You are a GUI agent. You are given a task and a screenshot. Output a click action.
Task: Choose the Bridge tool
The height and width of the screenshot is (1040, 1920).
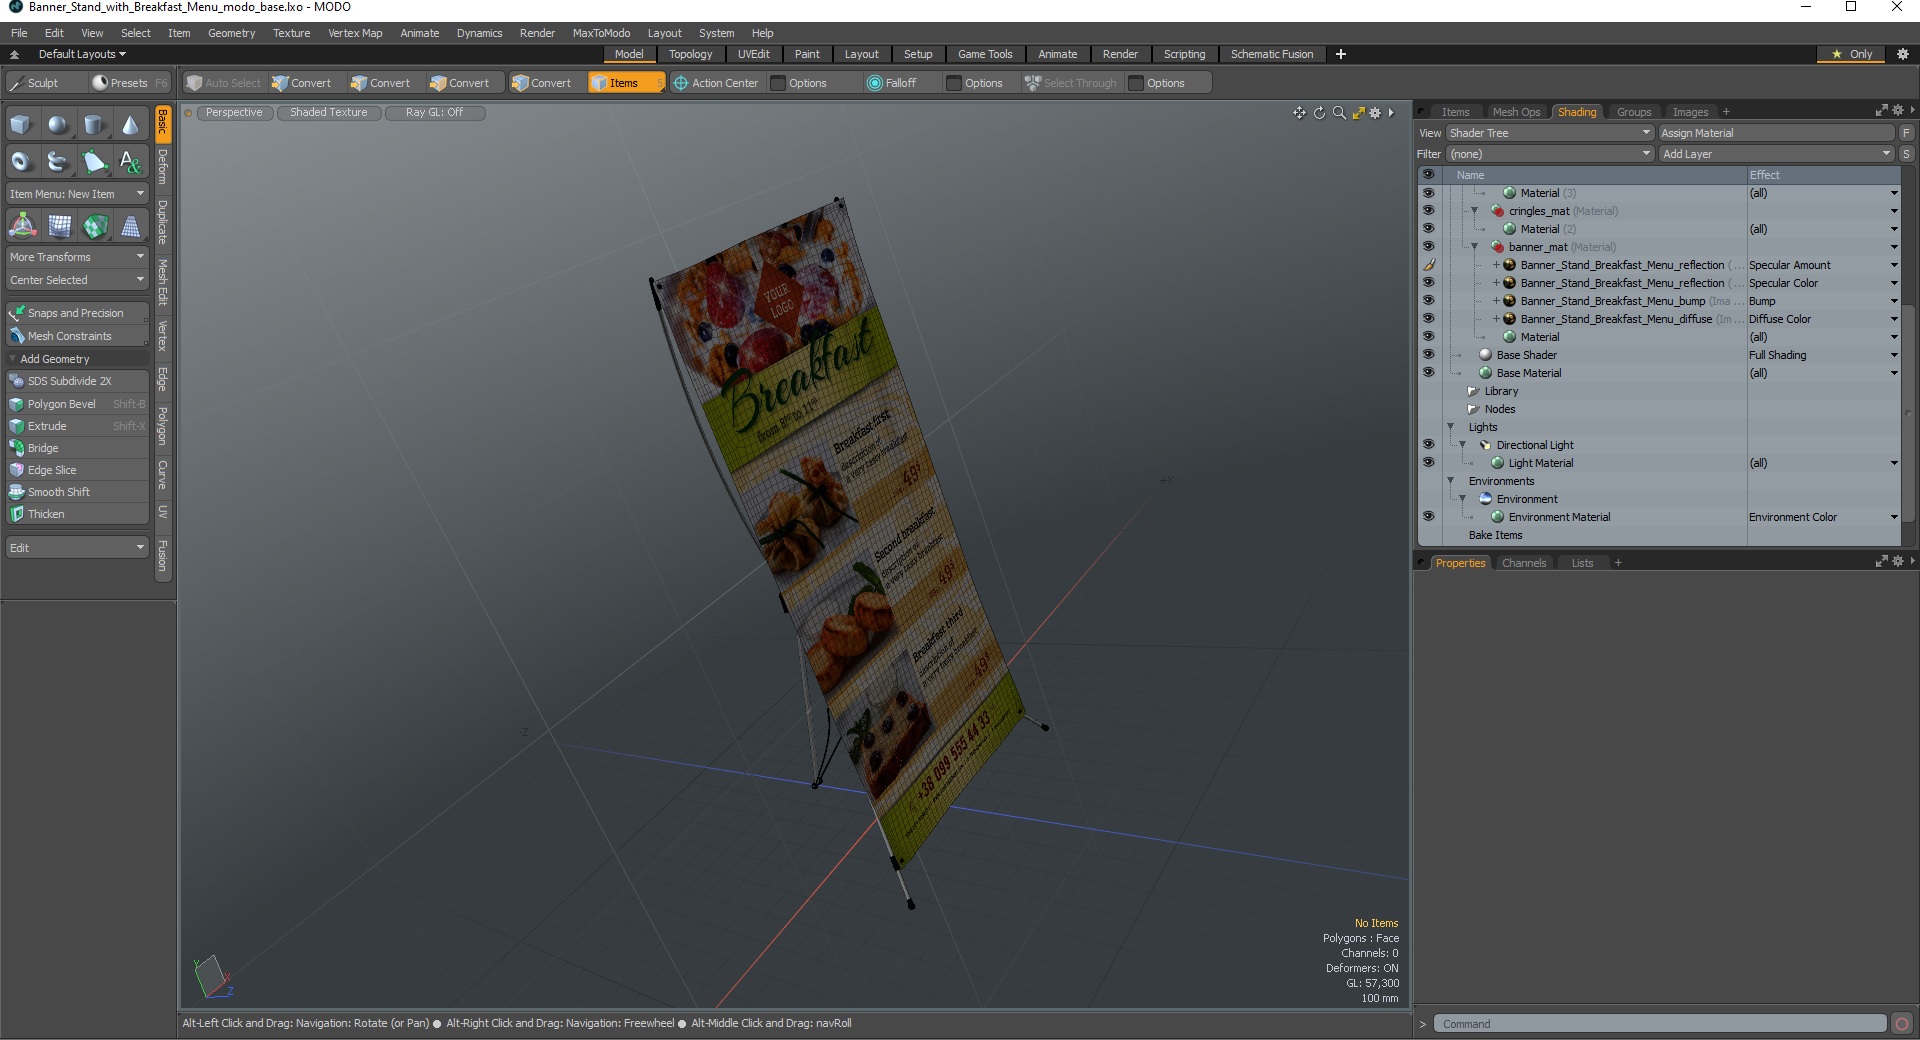click(x=77, y=448)
